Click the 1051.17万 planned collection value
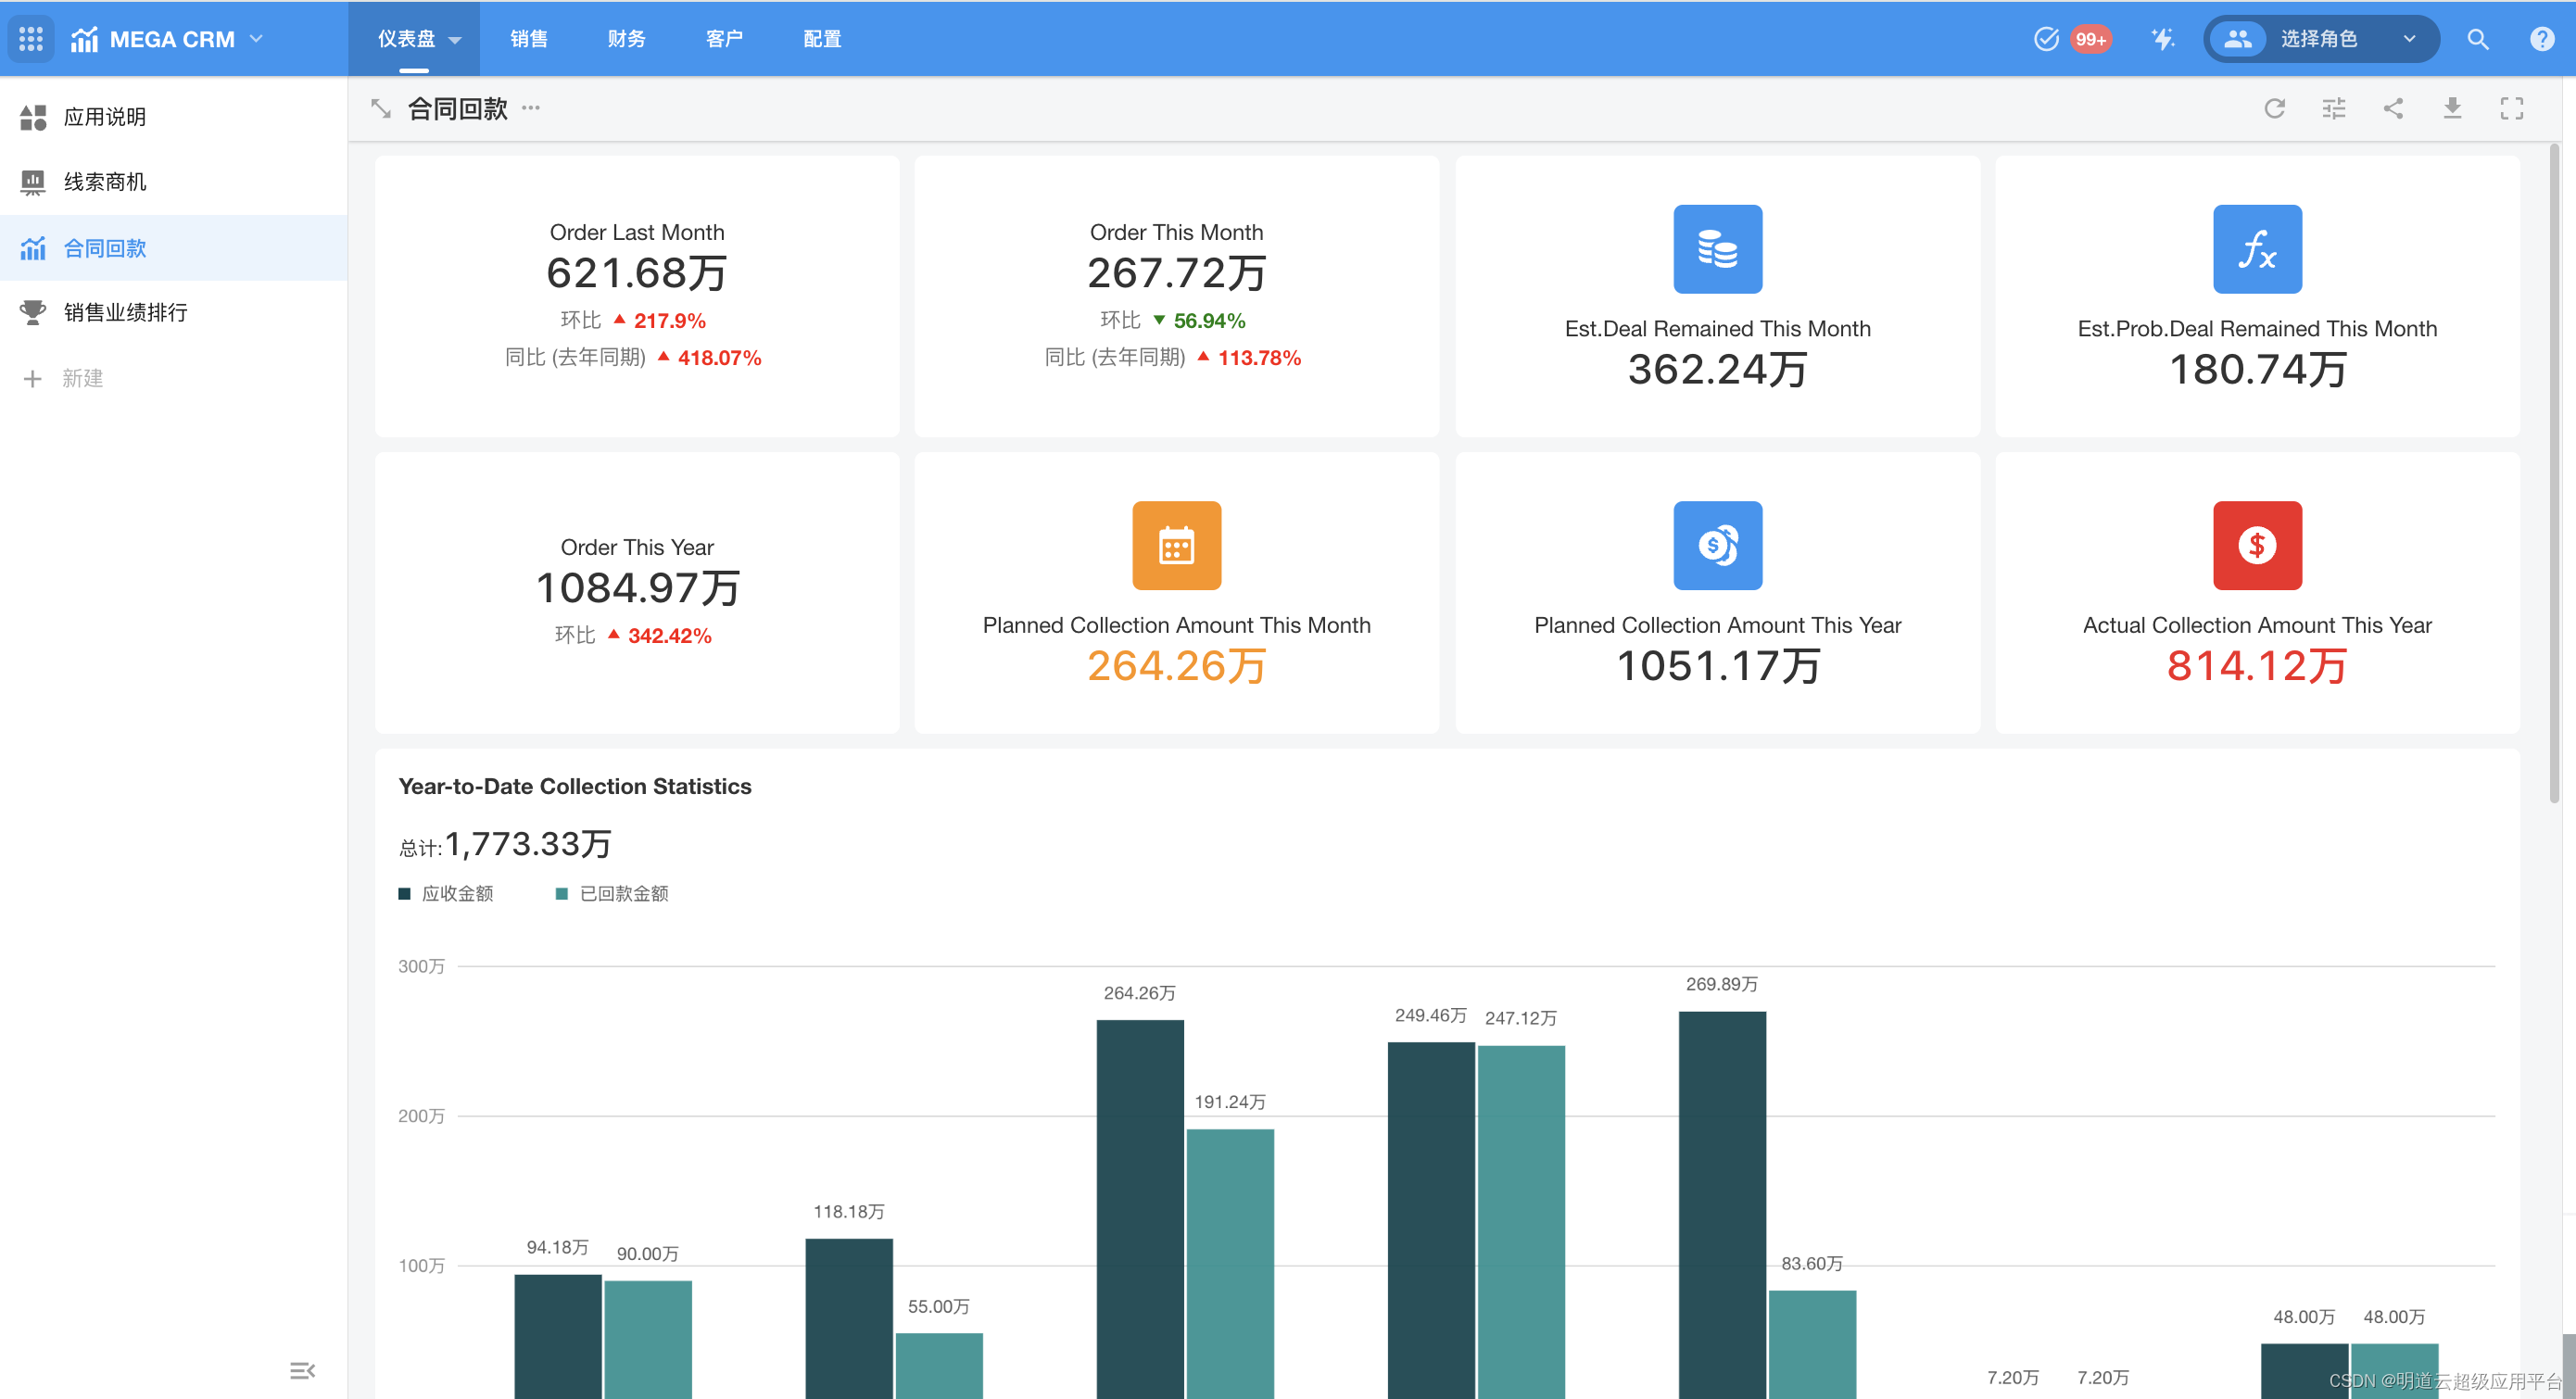 (1717, 666)
